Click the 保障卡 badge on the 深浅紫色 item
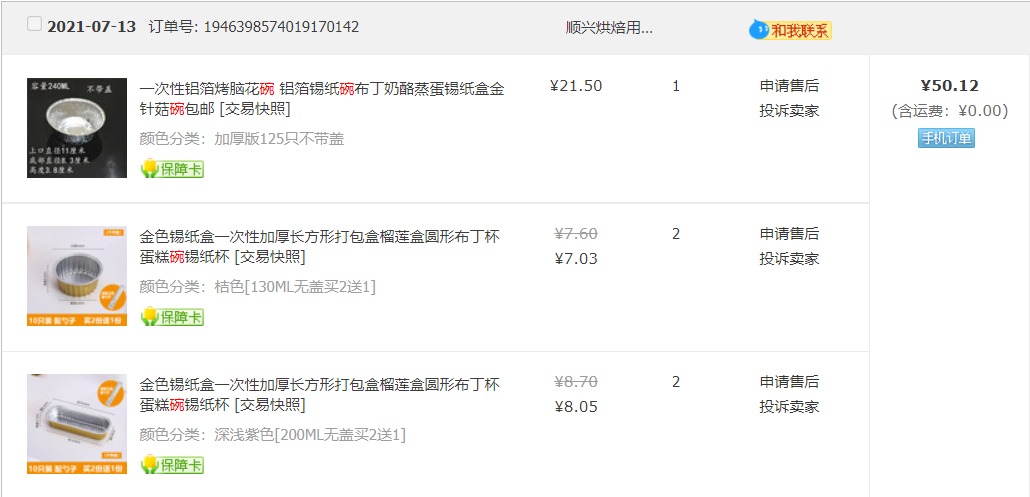This screenshot has width=1030, height=497. tap(172, 464)
